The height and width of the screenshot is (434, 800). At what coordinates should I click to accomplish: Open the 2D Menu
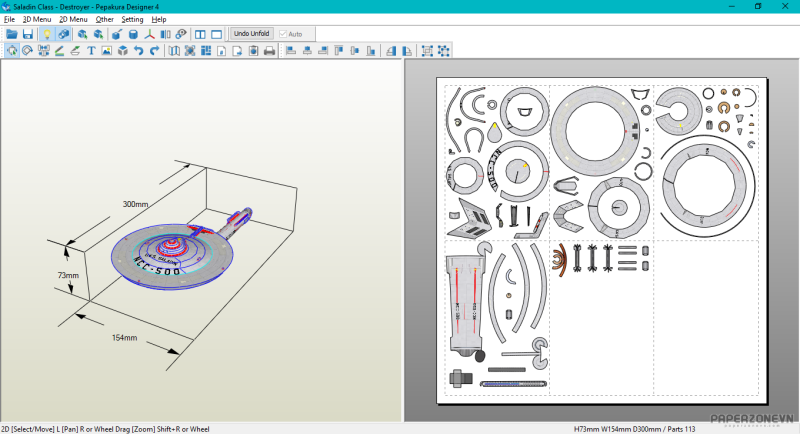coord(73,19)
